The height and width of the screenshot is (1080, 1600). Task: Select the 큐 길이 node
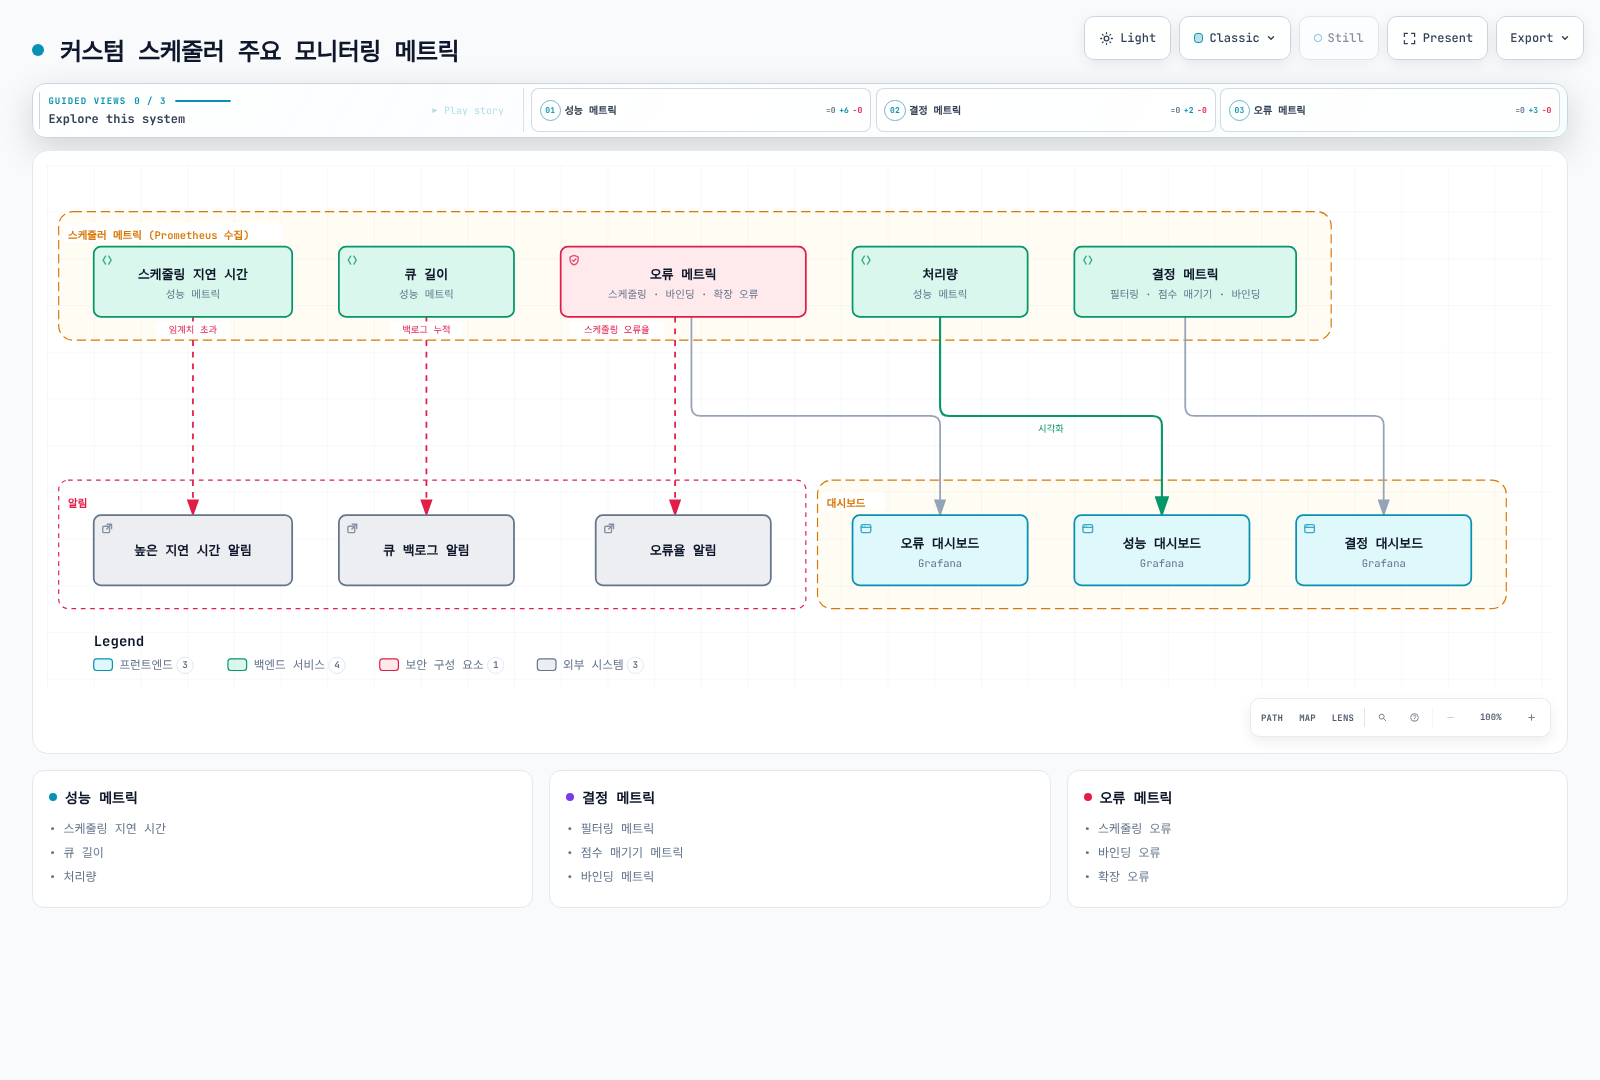[x=426, y=282]
